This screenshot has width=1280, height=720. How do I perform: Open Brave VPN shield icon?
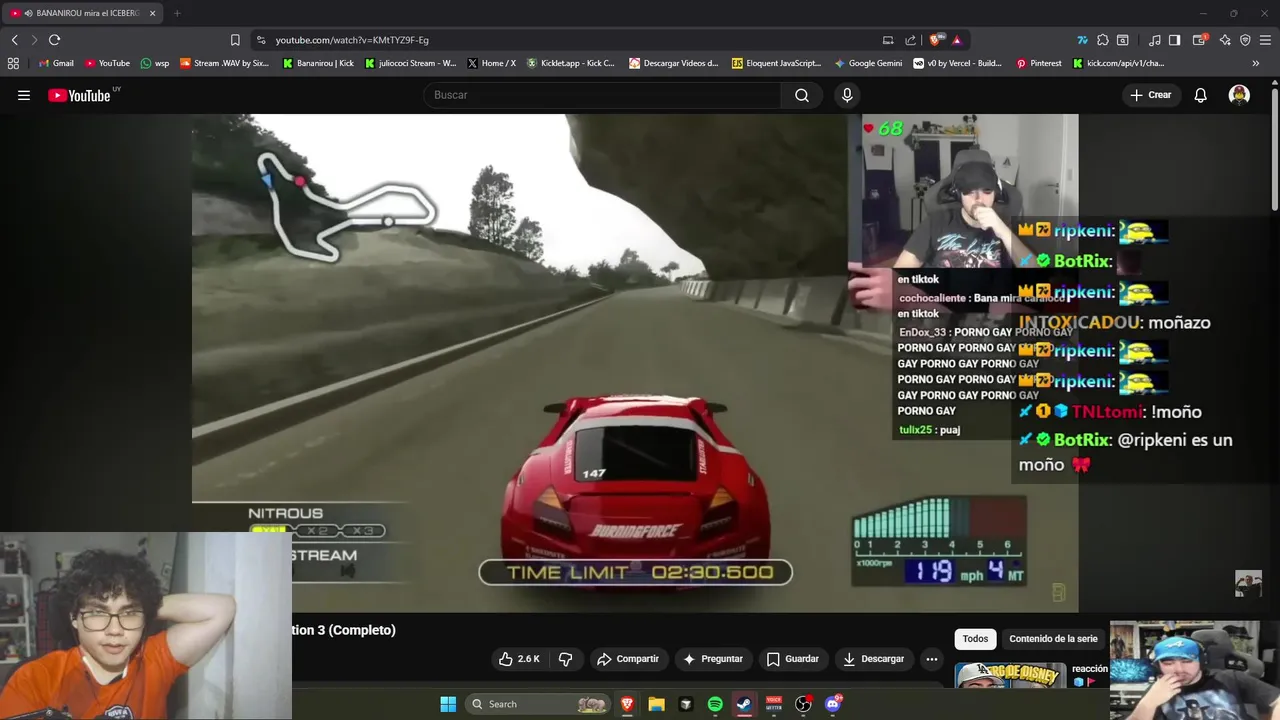(1245, 40)
